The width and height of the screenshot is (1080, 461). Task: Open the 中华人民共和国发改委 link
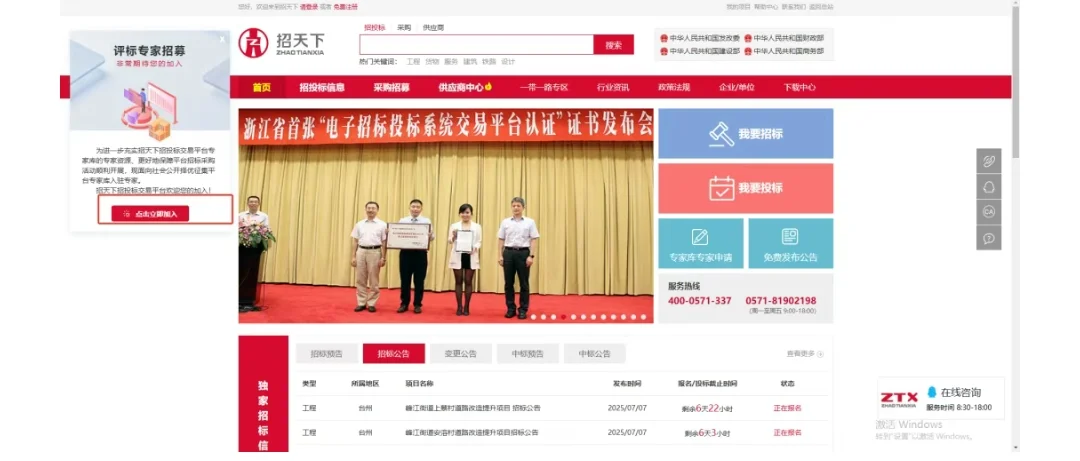[700, 39]
